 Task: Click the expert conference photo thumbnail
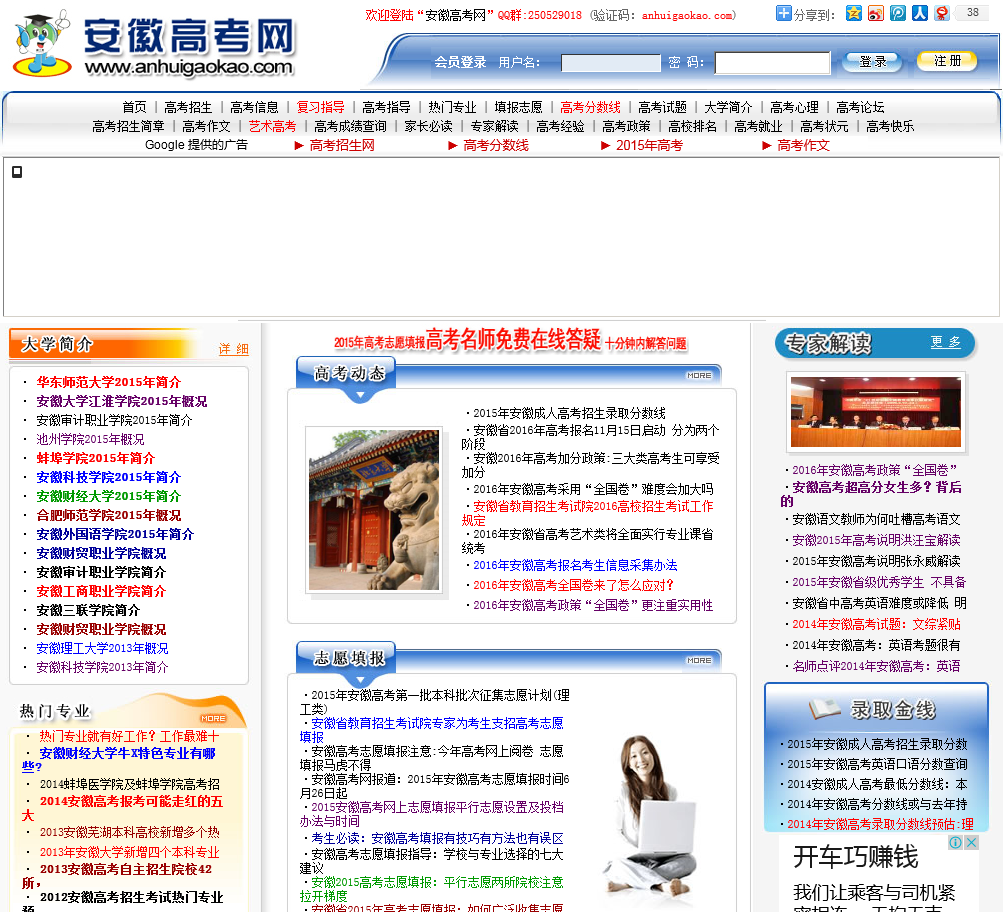tap(876, 411)
